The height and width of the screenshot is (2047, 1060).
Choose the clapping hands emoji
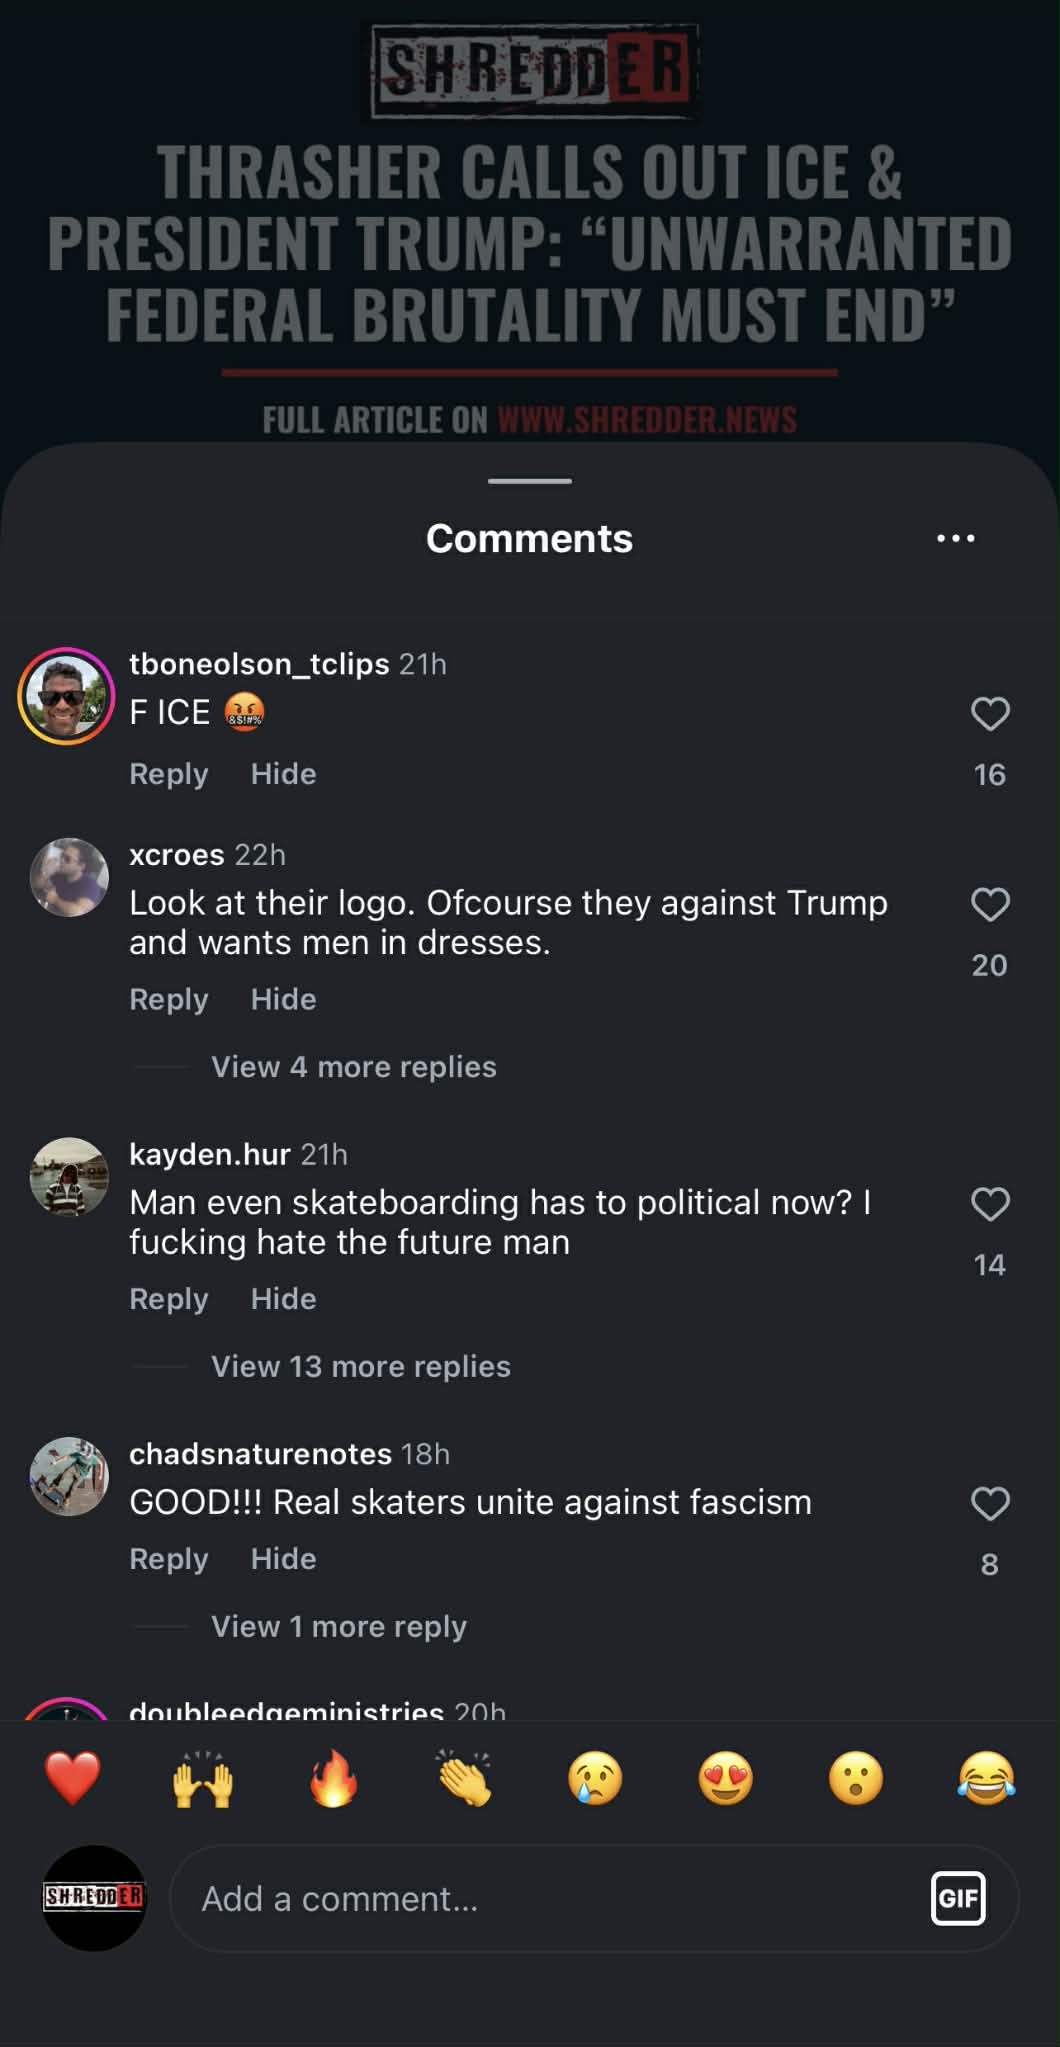[465, 1779]
